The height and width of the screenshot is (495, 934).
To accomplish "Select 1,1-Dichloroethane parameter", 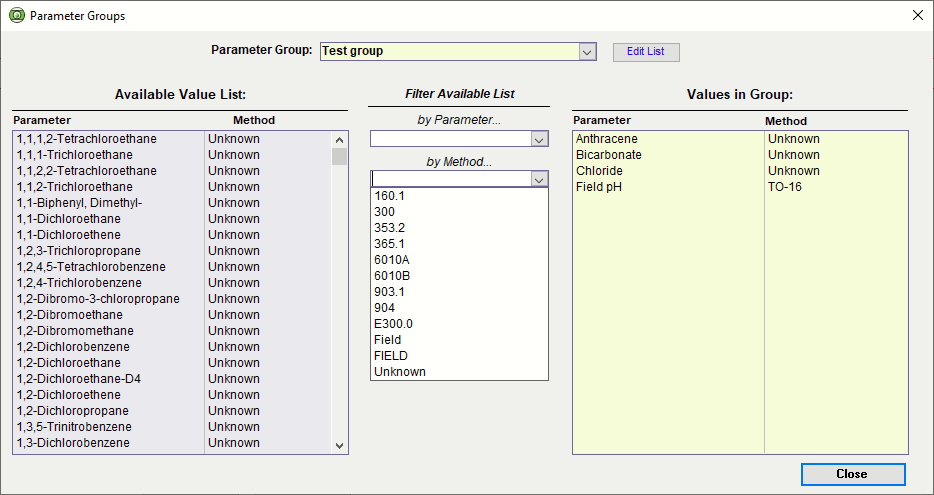I will [172, 219].
